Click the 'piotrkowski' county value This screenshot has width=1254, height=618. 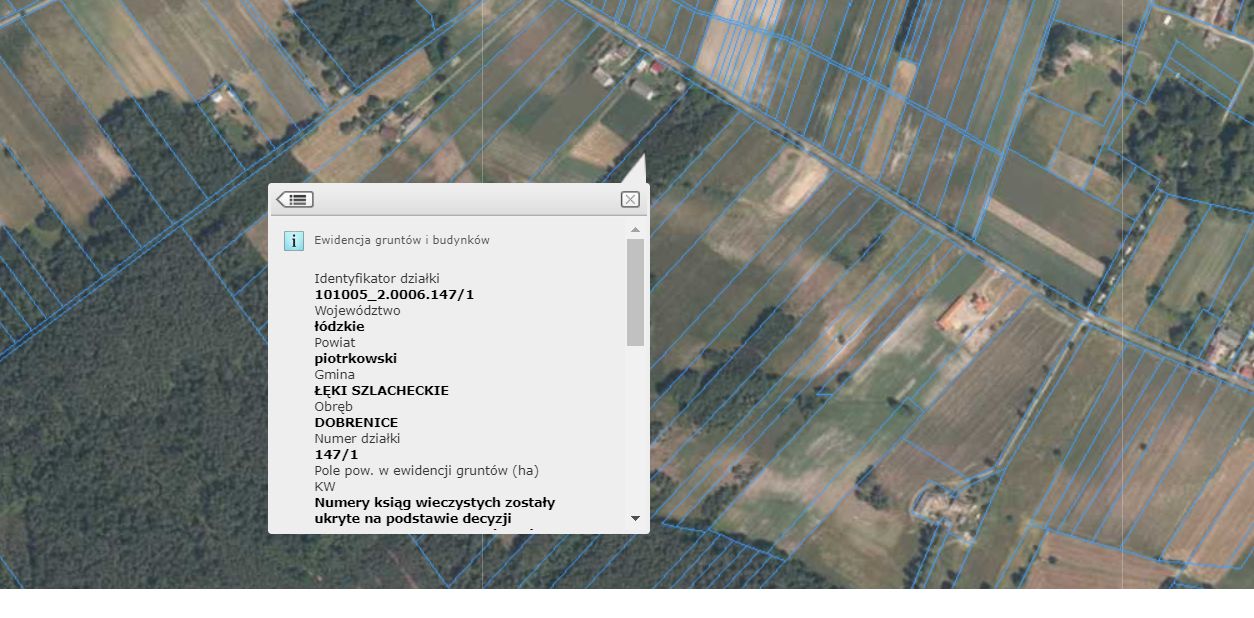356,358
